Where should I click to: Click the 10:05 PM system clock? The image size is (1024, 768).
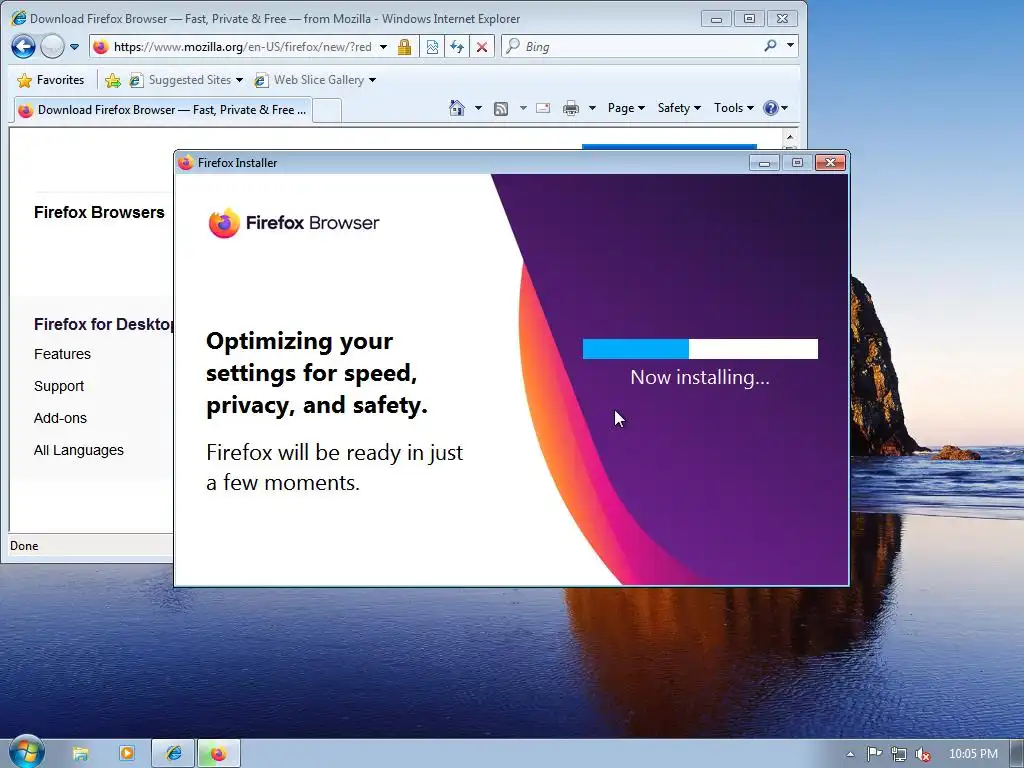coord(973,754)
